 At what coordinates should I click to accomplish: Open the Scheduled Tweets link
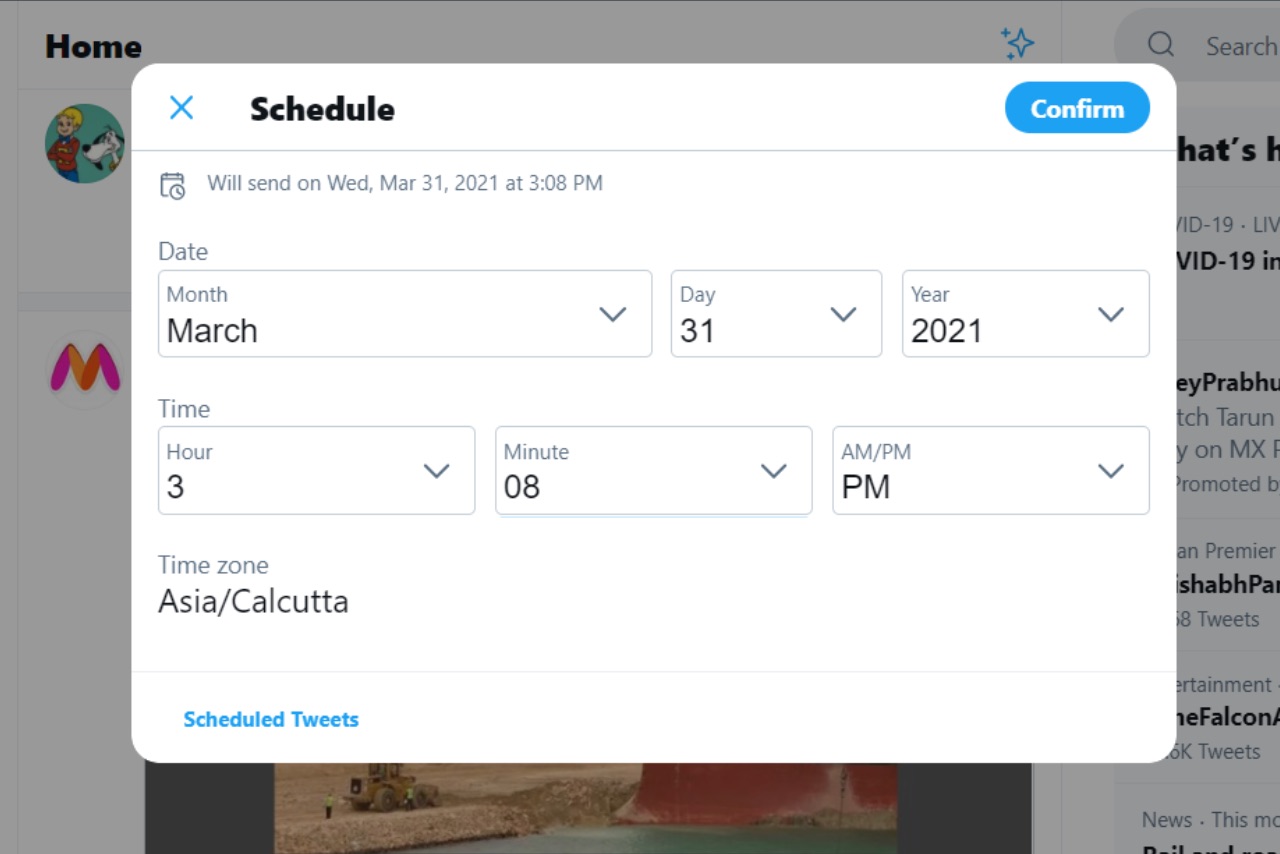tap(271, 719)
